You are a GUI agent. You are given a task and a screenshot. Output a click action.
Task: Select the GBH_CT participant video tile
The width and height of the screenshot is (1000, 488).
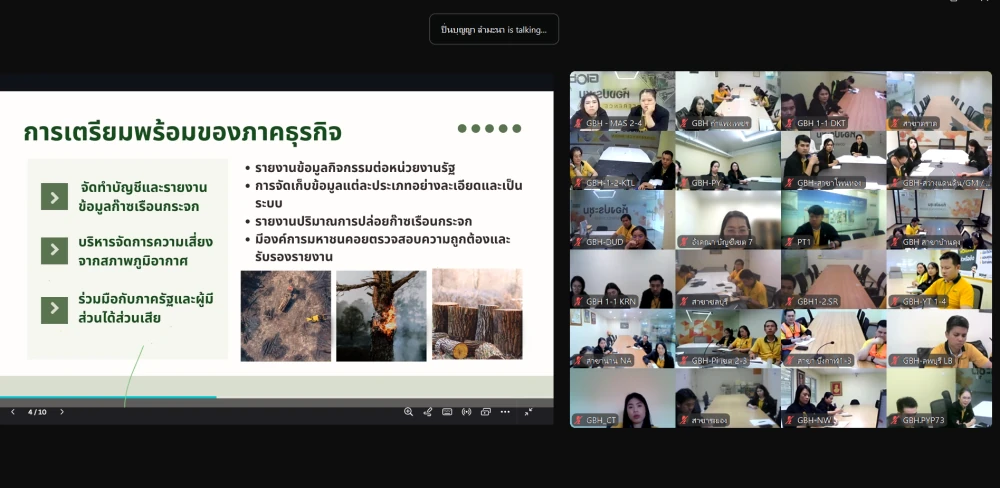coord(622,397)
